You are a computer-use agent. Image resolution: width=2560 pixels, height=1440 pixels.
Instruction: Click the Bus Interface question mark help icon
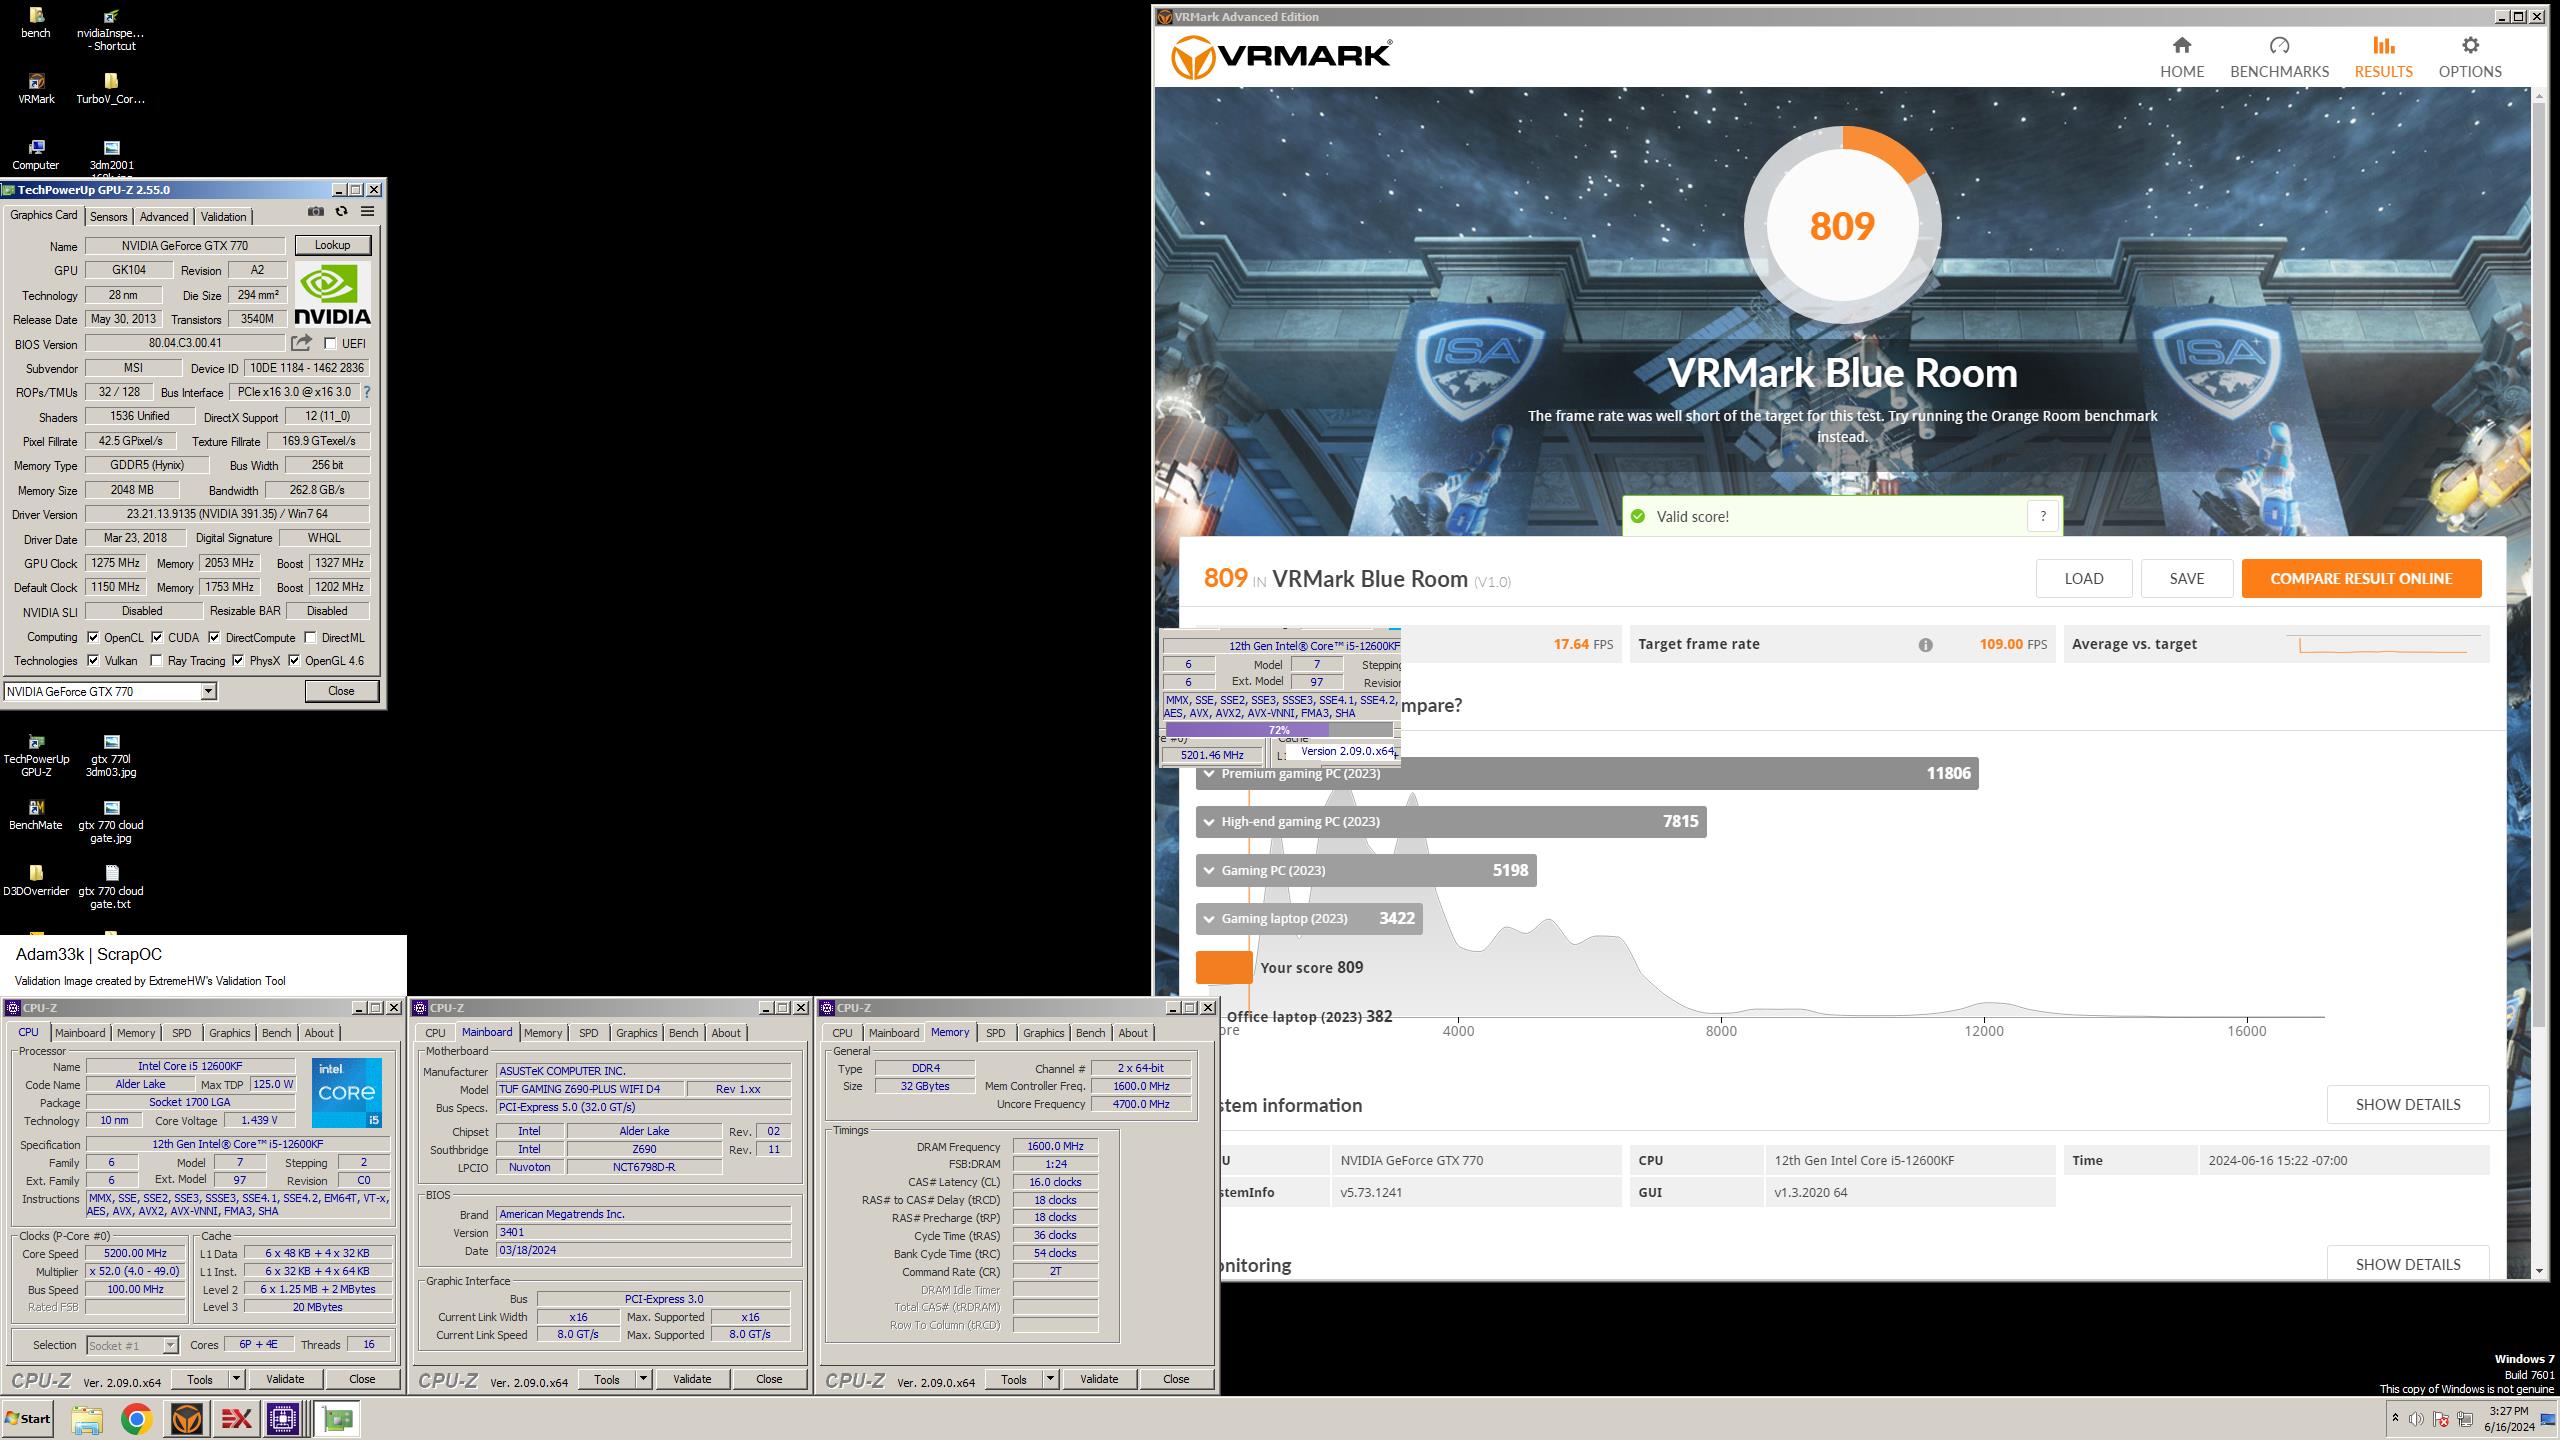(366, 392)
